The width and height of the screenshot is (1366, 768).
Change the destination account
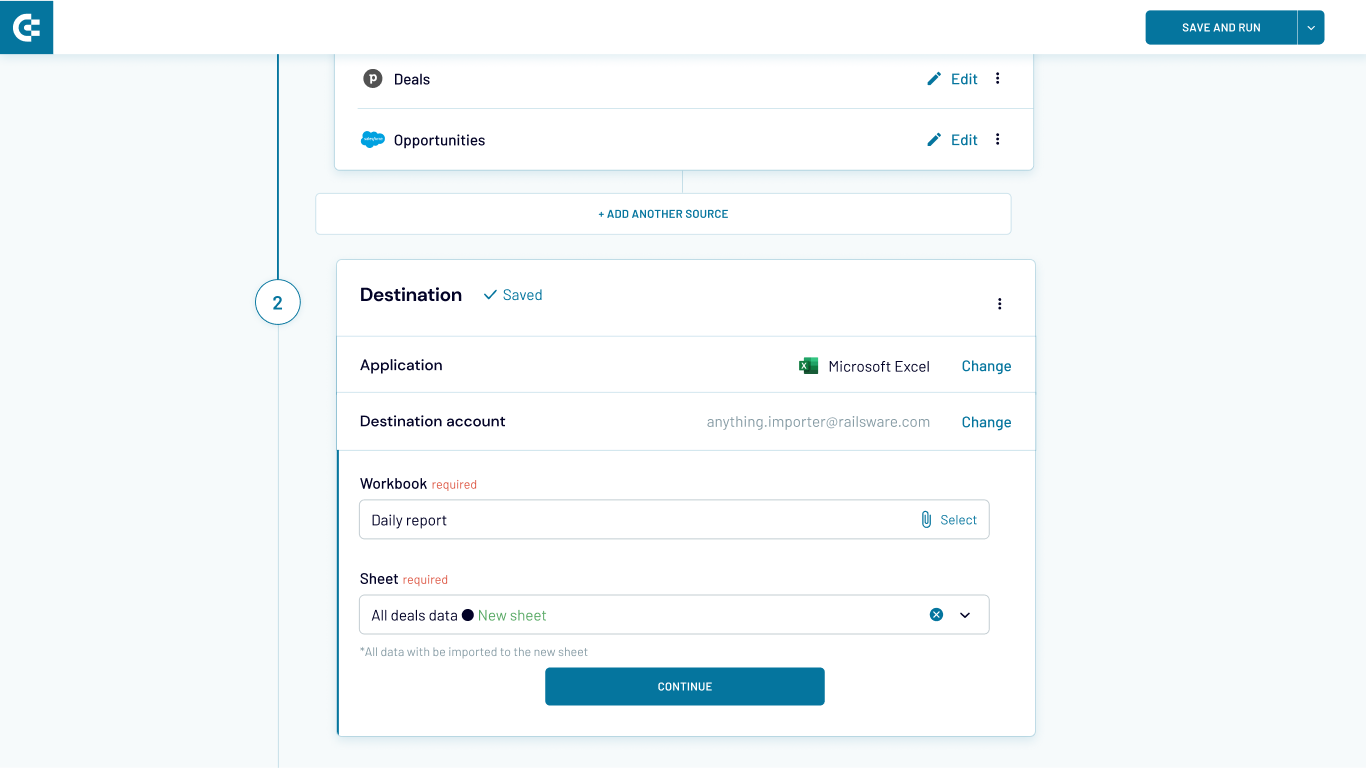pyautogui.click(x=986, y=422)
